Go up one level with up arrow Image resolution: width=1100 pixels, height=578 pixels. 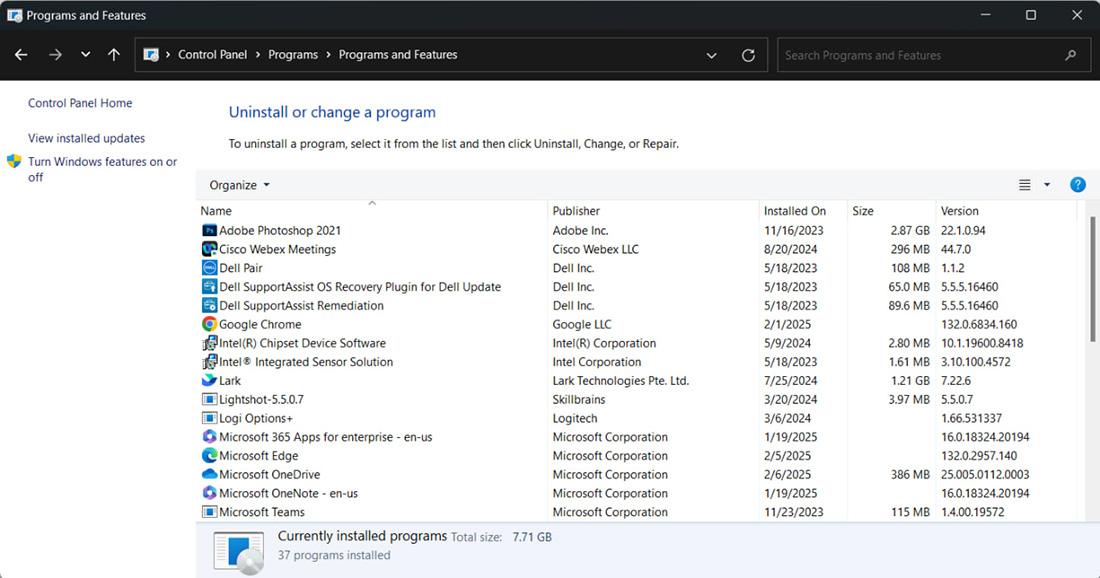click(114, 55)
